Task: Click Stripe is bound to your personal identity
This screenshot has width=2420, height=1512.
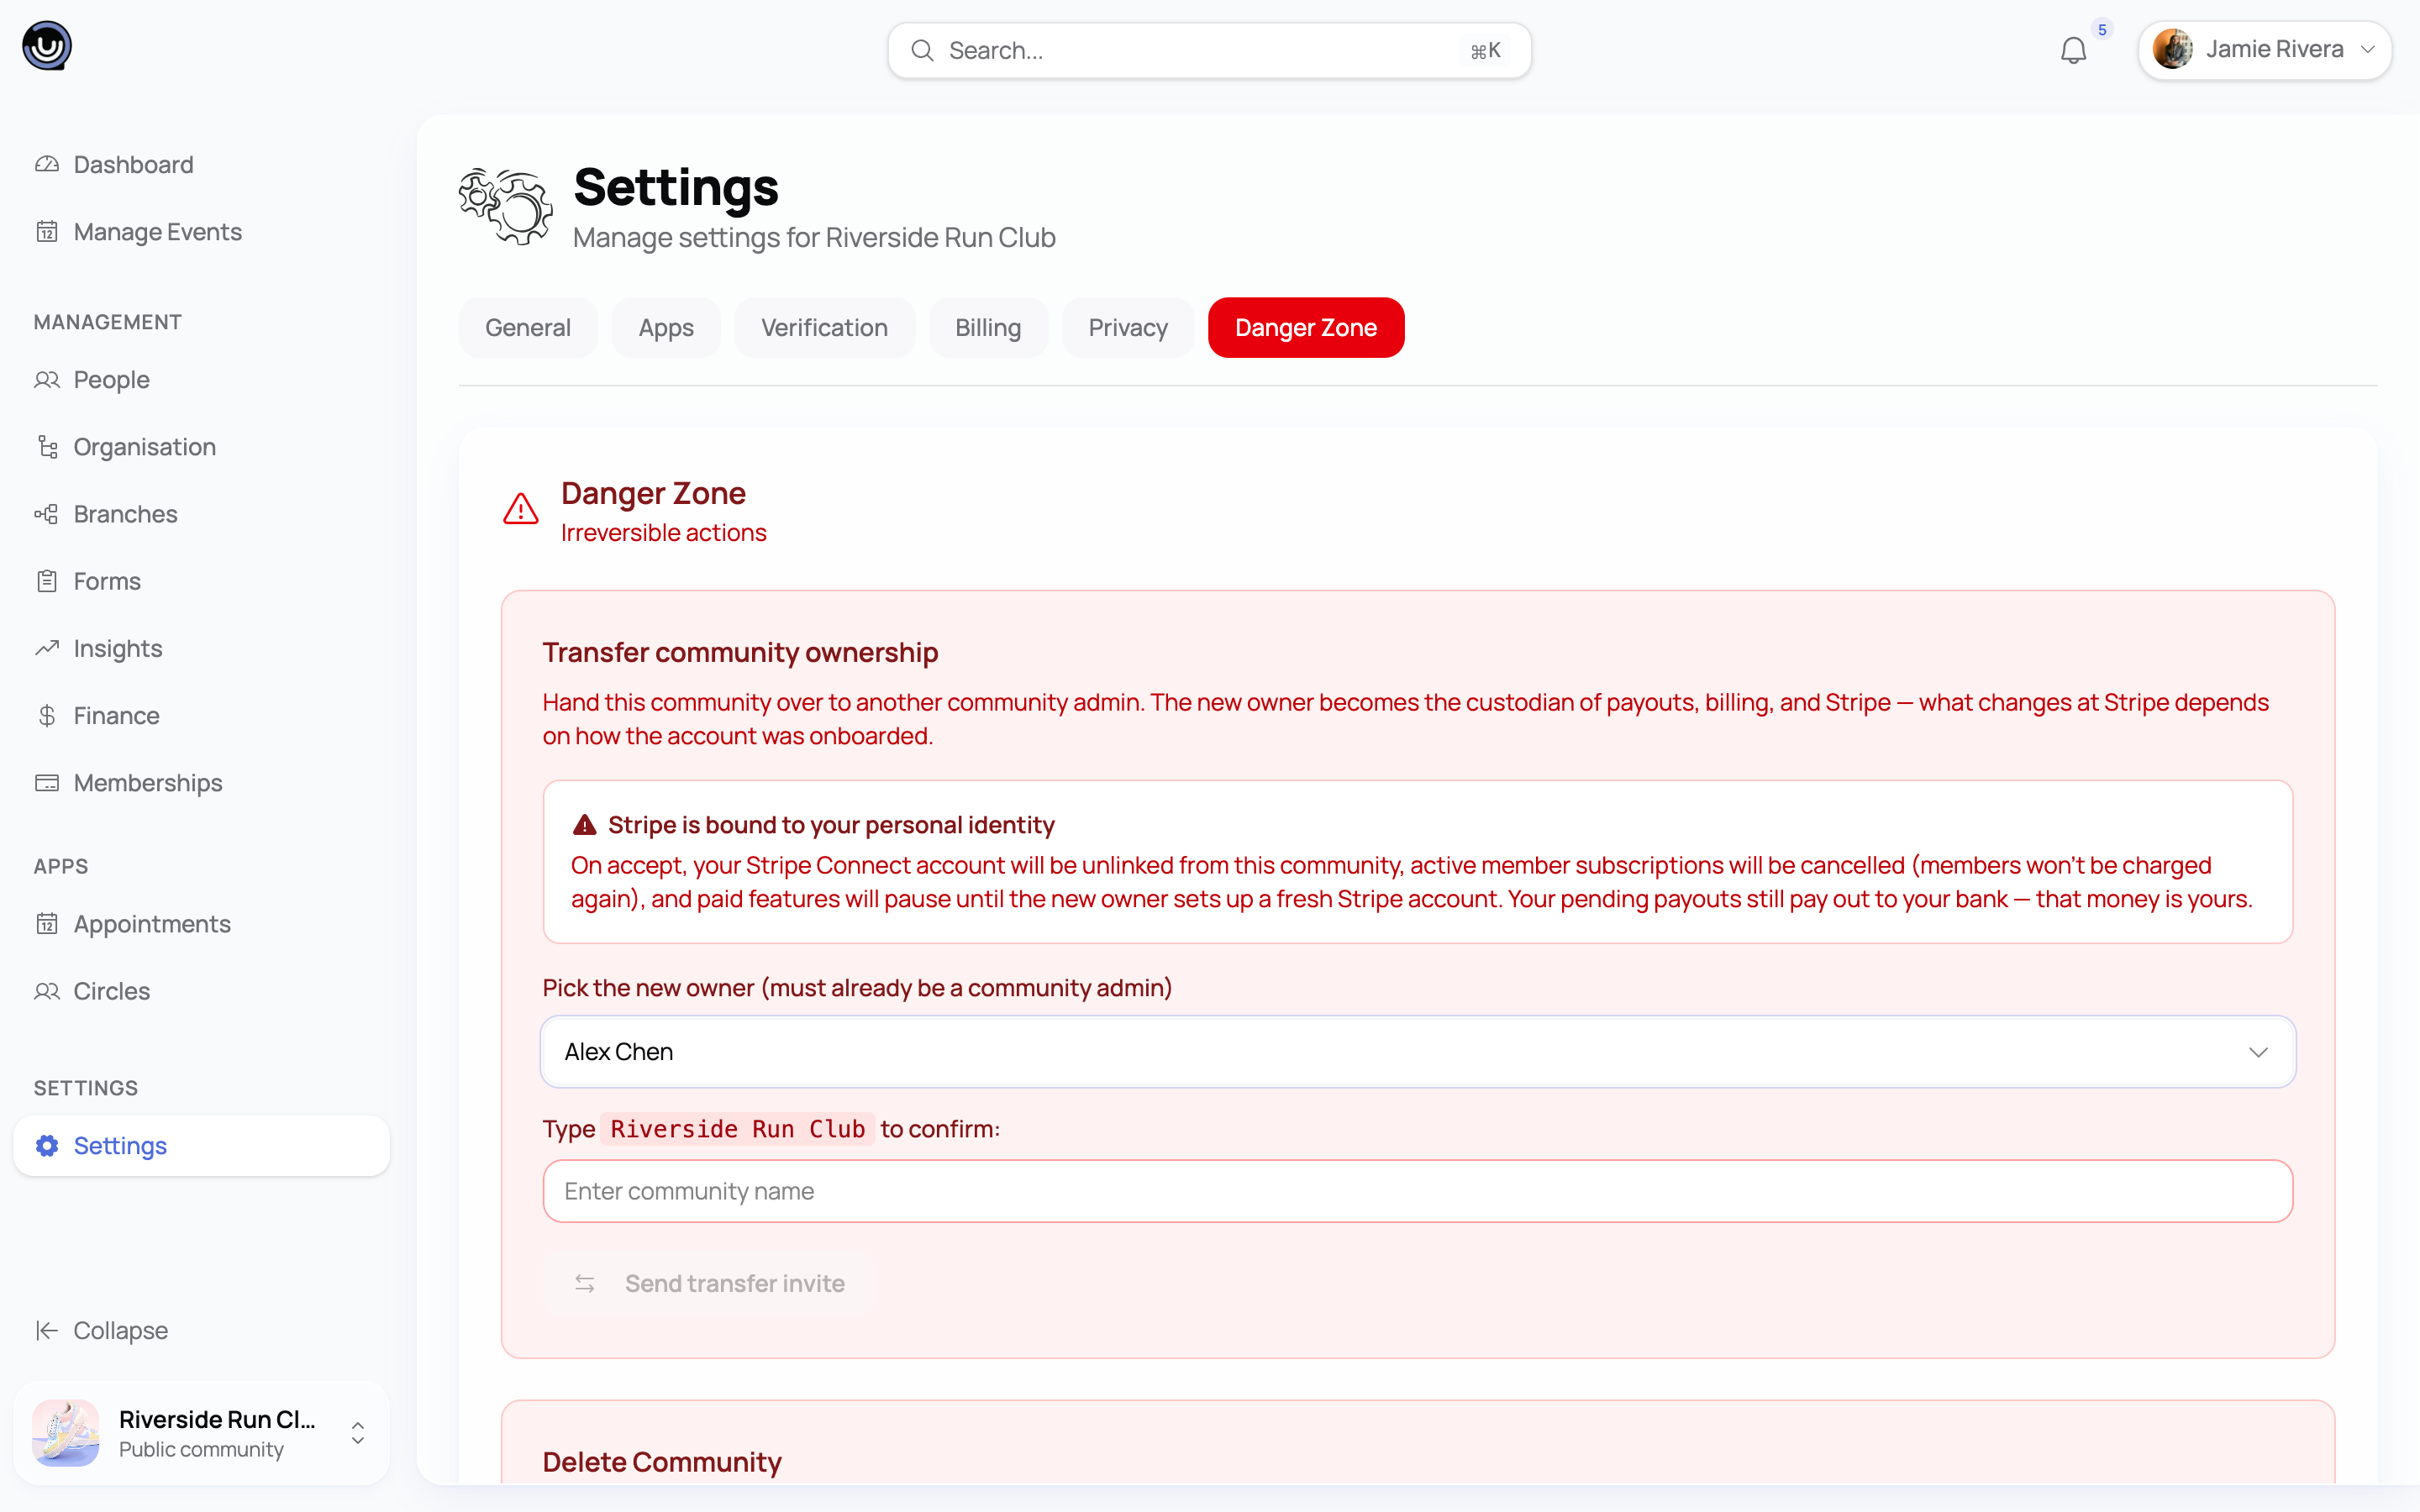Action: (831, 825)
